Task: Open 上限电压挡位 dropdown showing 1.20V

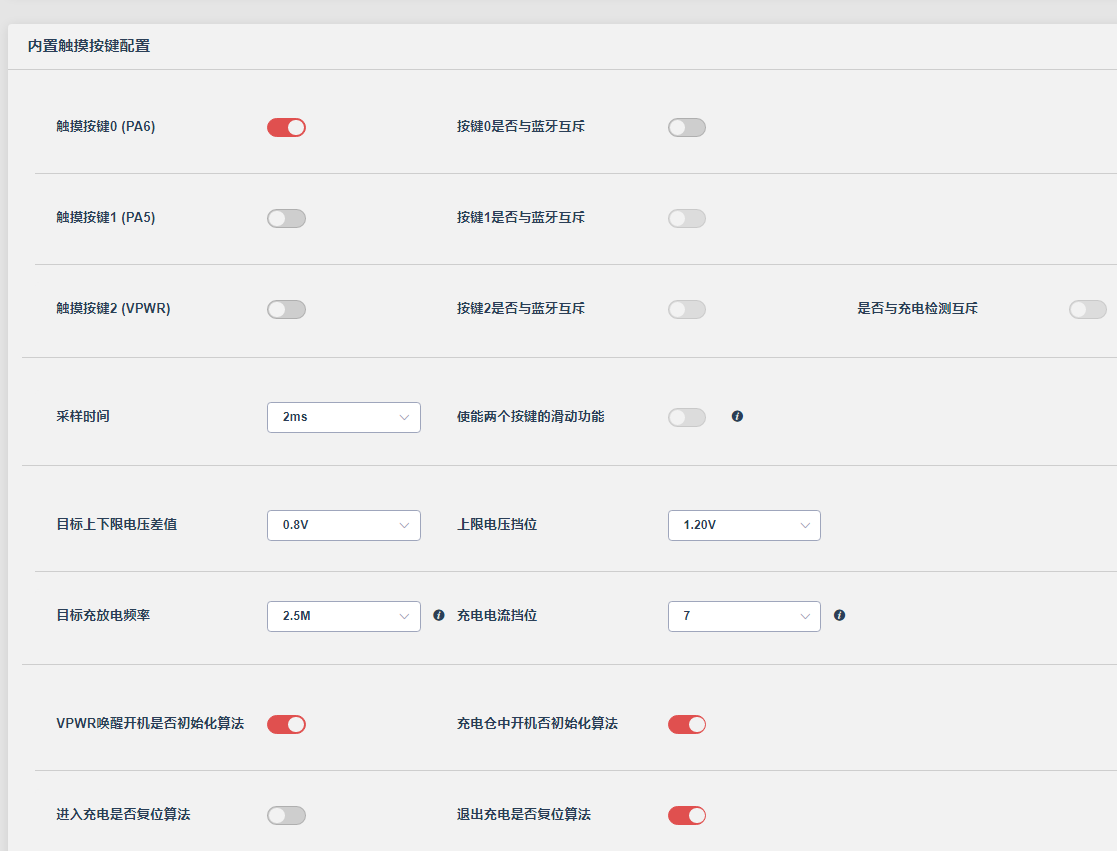Action: [x=744, y=526]
